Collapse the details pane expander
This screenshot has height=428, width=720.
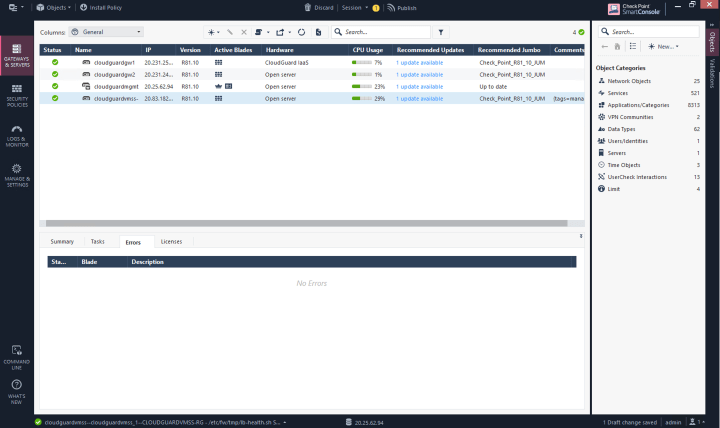click(581, 236)
